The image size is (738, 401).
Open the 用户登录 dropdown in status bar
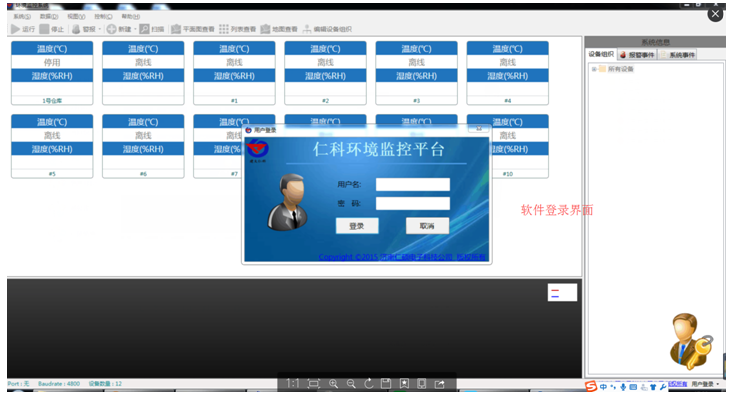[x=705, y=384]
